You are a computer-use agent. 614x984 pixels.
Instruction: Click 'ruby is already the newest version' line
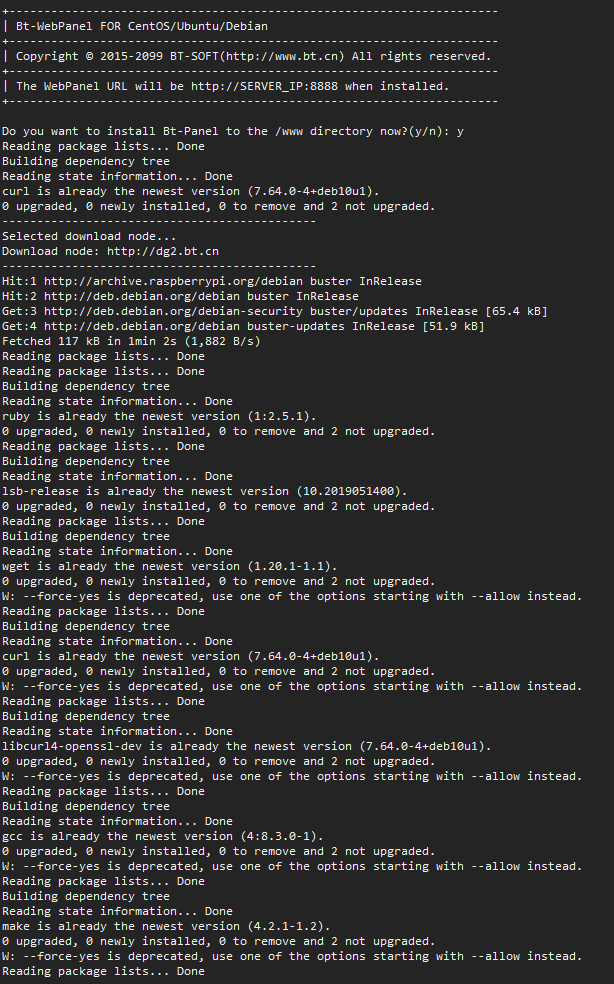pyautogui.click(x=159, y=417)
